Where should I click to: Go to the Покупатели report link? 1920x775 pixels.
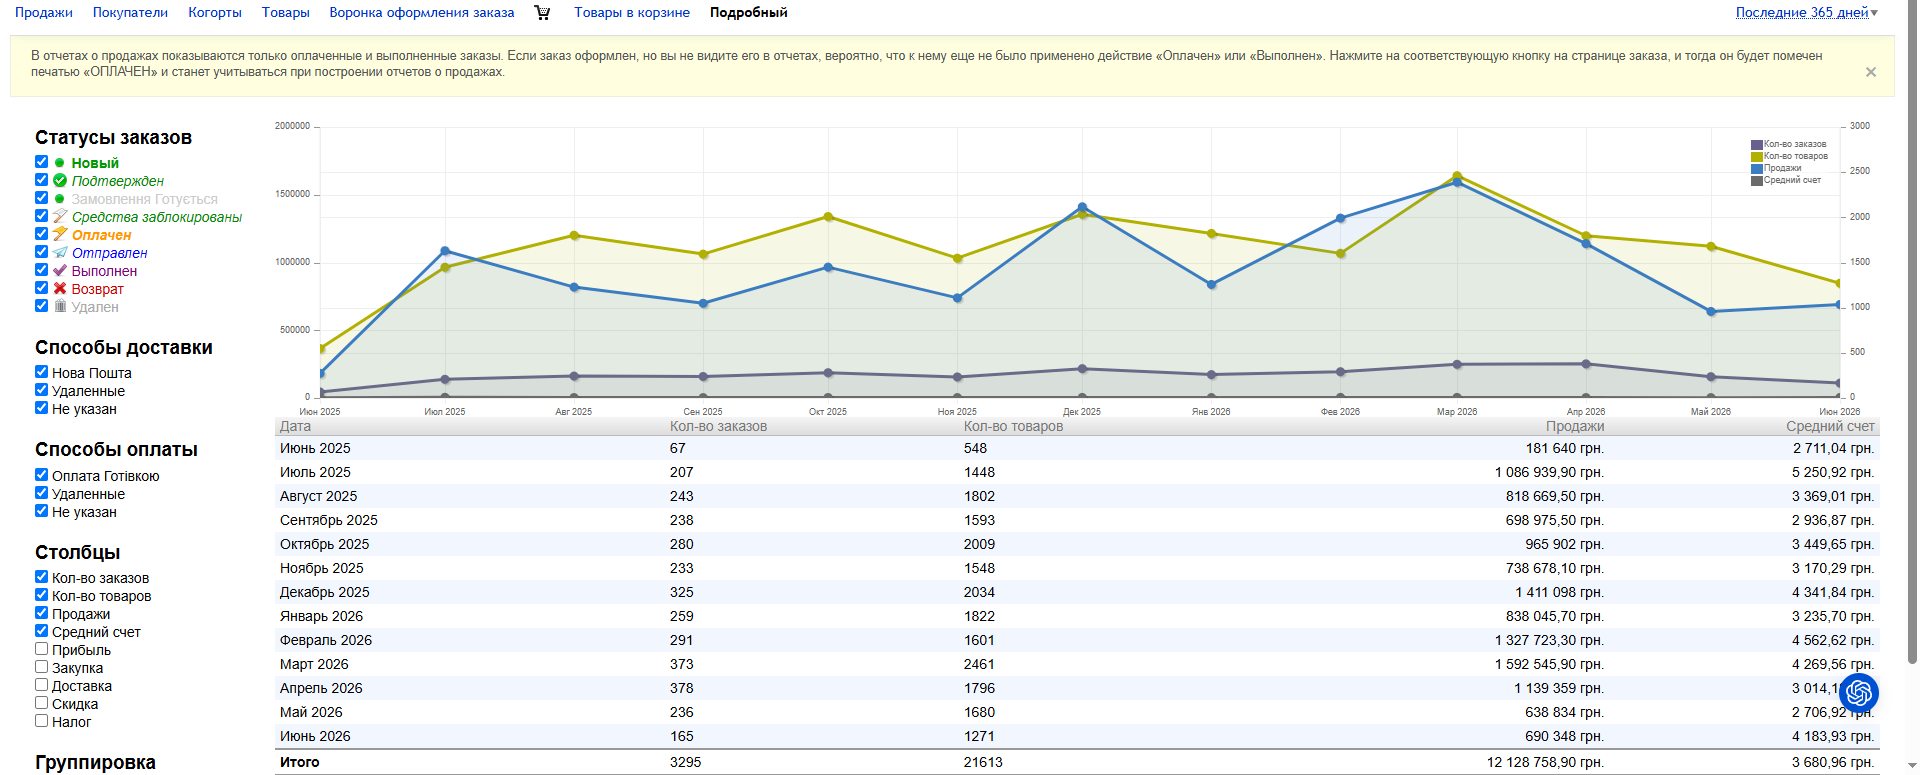click(130, 13)
